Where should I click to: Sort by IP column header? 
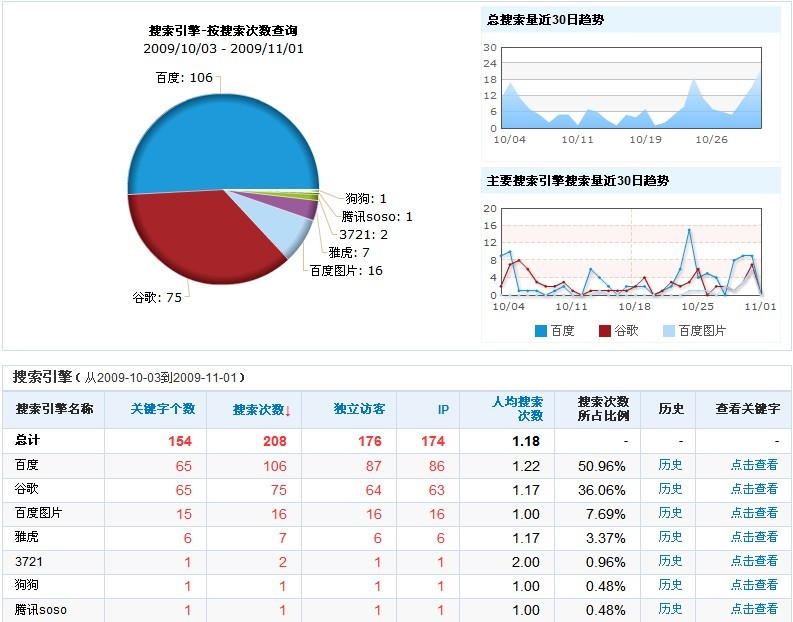(x=442, y=410)
